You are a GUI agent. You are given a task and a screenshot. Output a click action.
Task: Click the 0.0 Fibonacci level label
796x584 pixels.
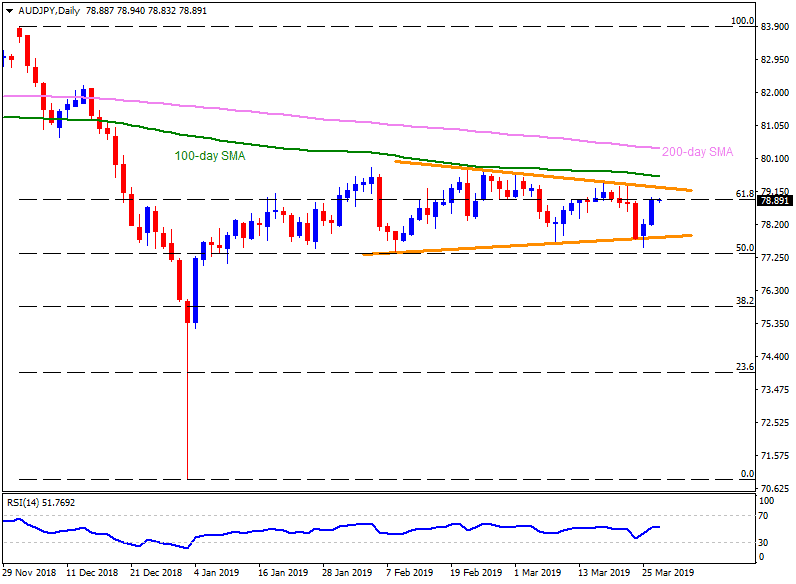coord(745,473)
